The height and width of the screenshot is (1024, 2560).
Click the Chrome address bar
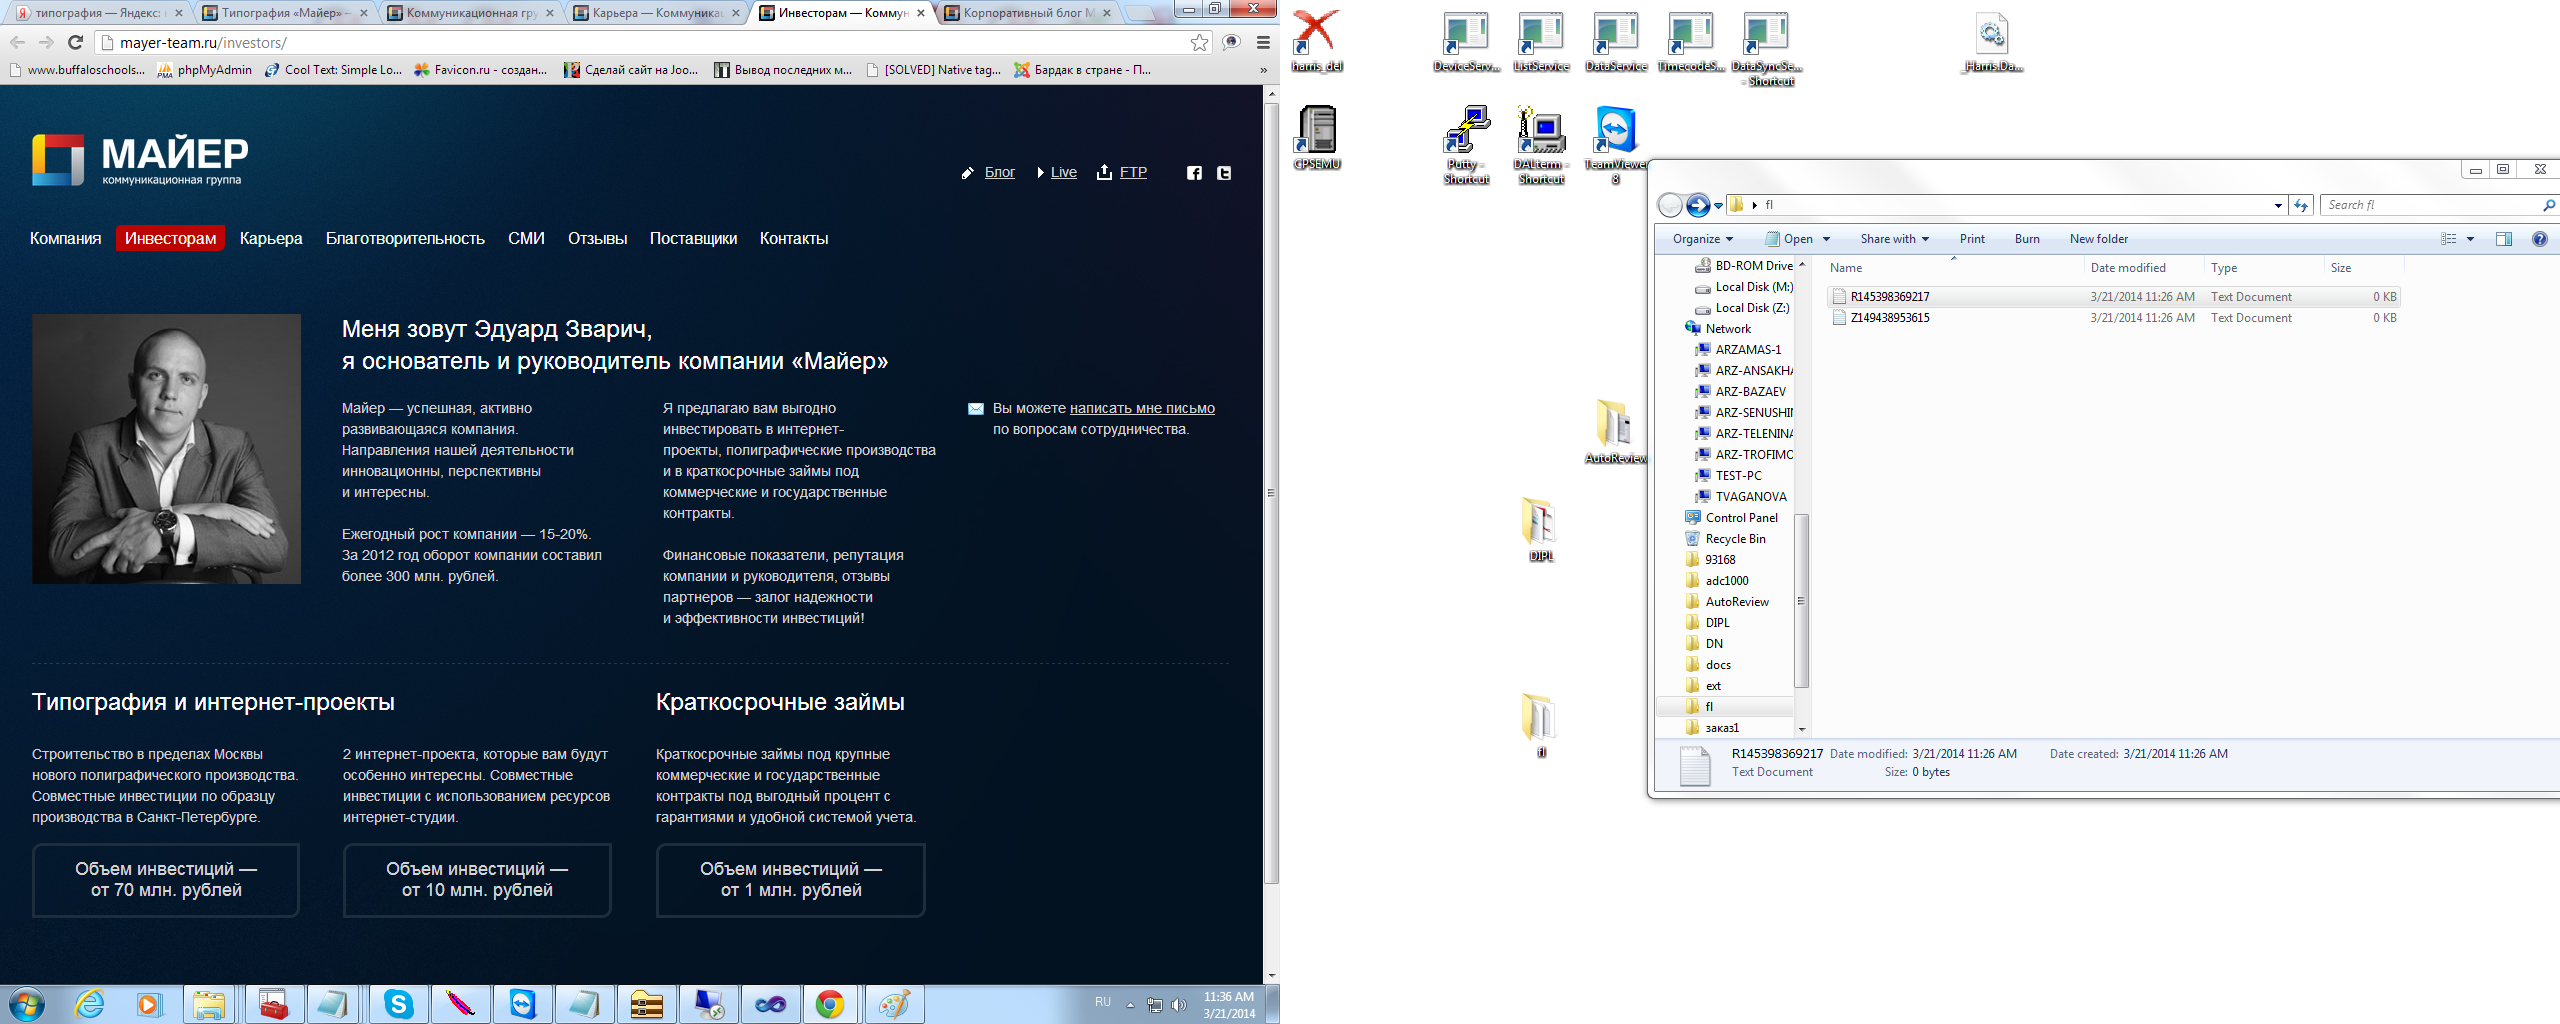coord(650,43)
